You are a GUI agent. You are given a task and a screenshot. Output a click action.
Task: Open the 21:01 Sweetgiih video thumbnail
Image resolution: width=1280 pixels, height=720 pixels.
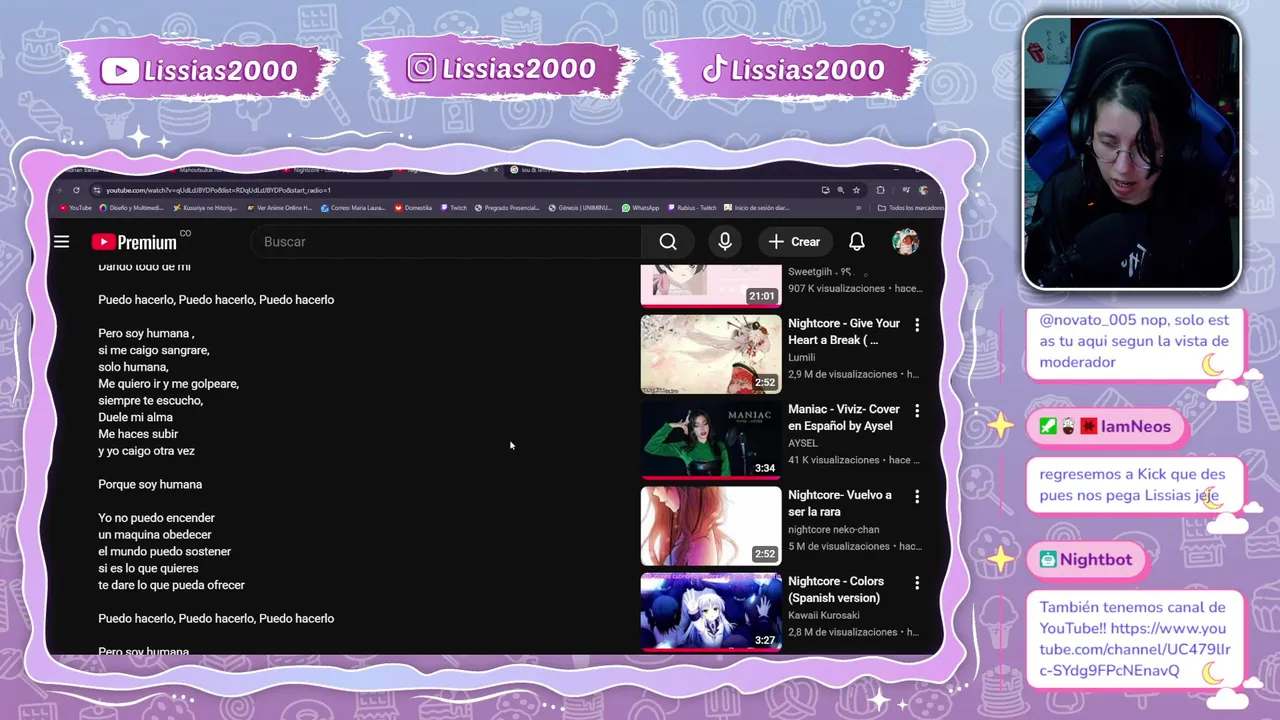711,285
